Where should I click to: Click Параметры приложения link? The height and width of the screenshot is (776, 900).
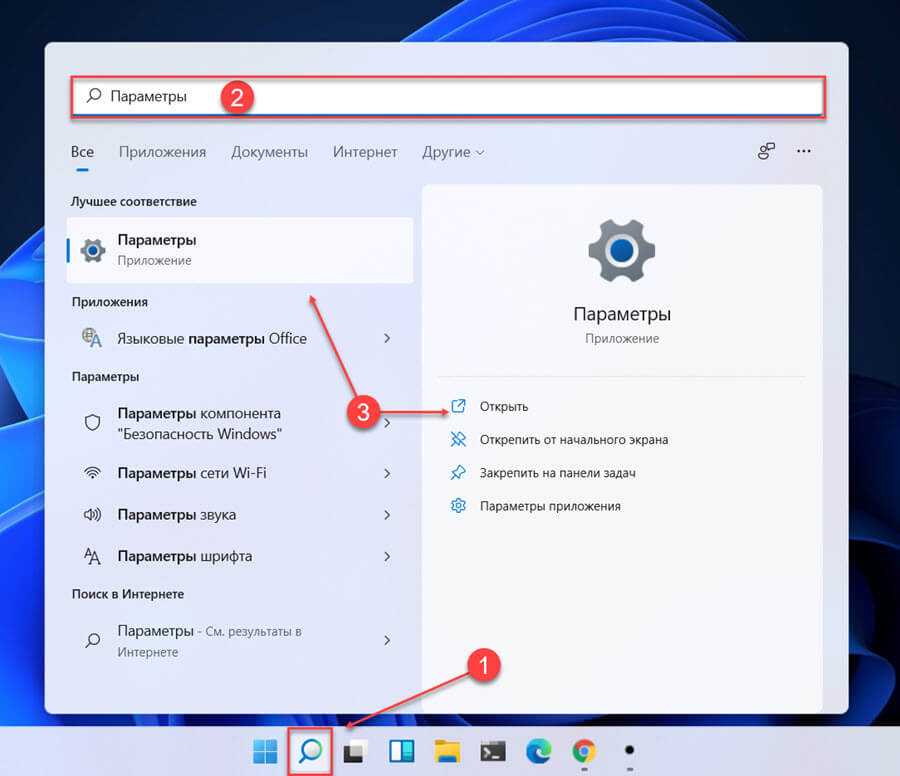pos(550,506)
